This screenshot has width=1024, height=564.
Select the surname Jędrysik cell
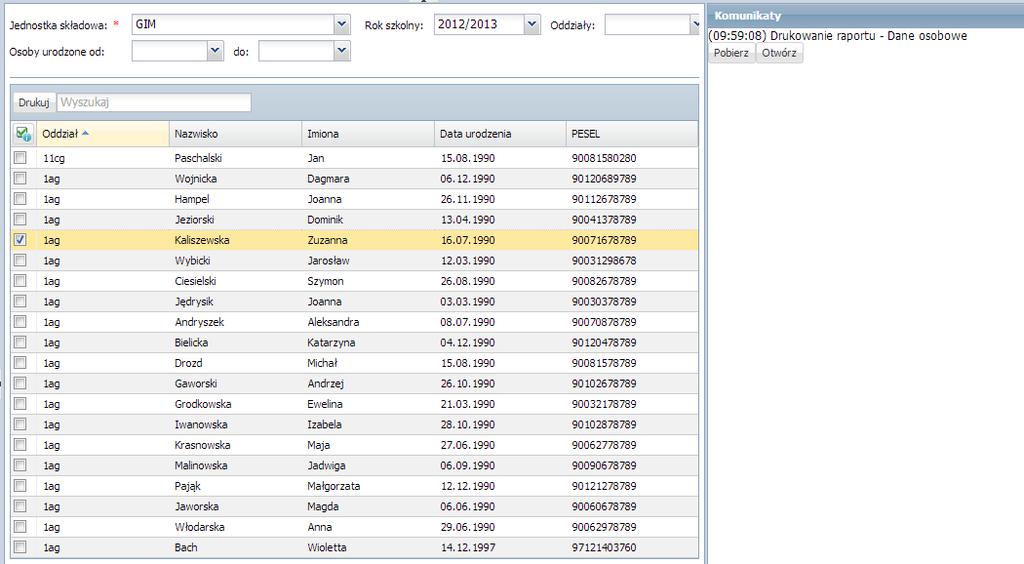tap(194, 302)
